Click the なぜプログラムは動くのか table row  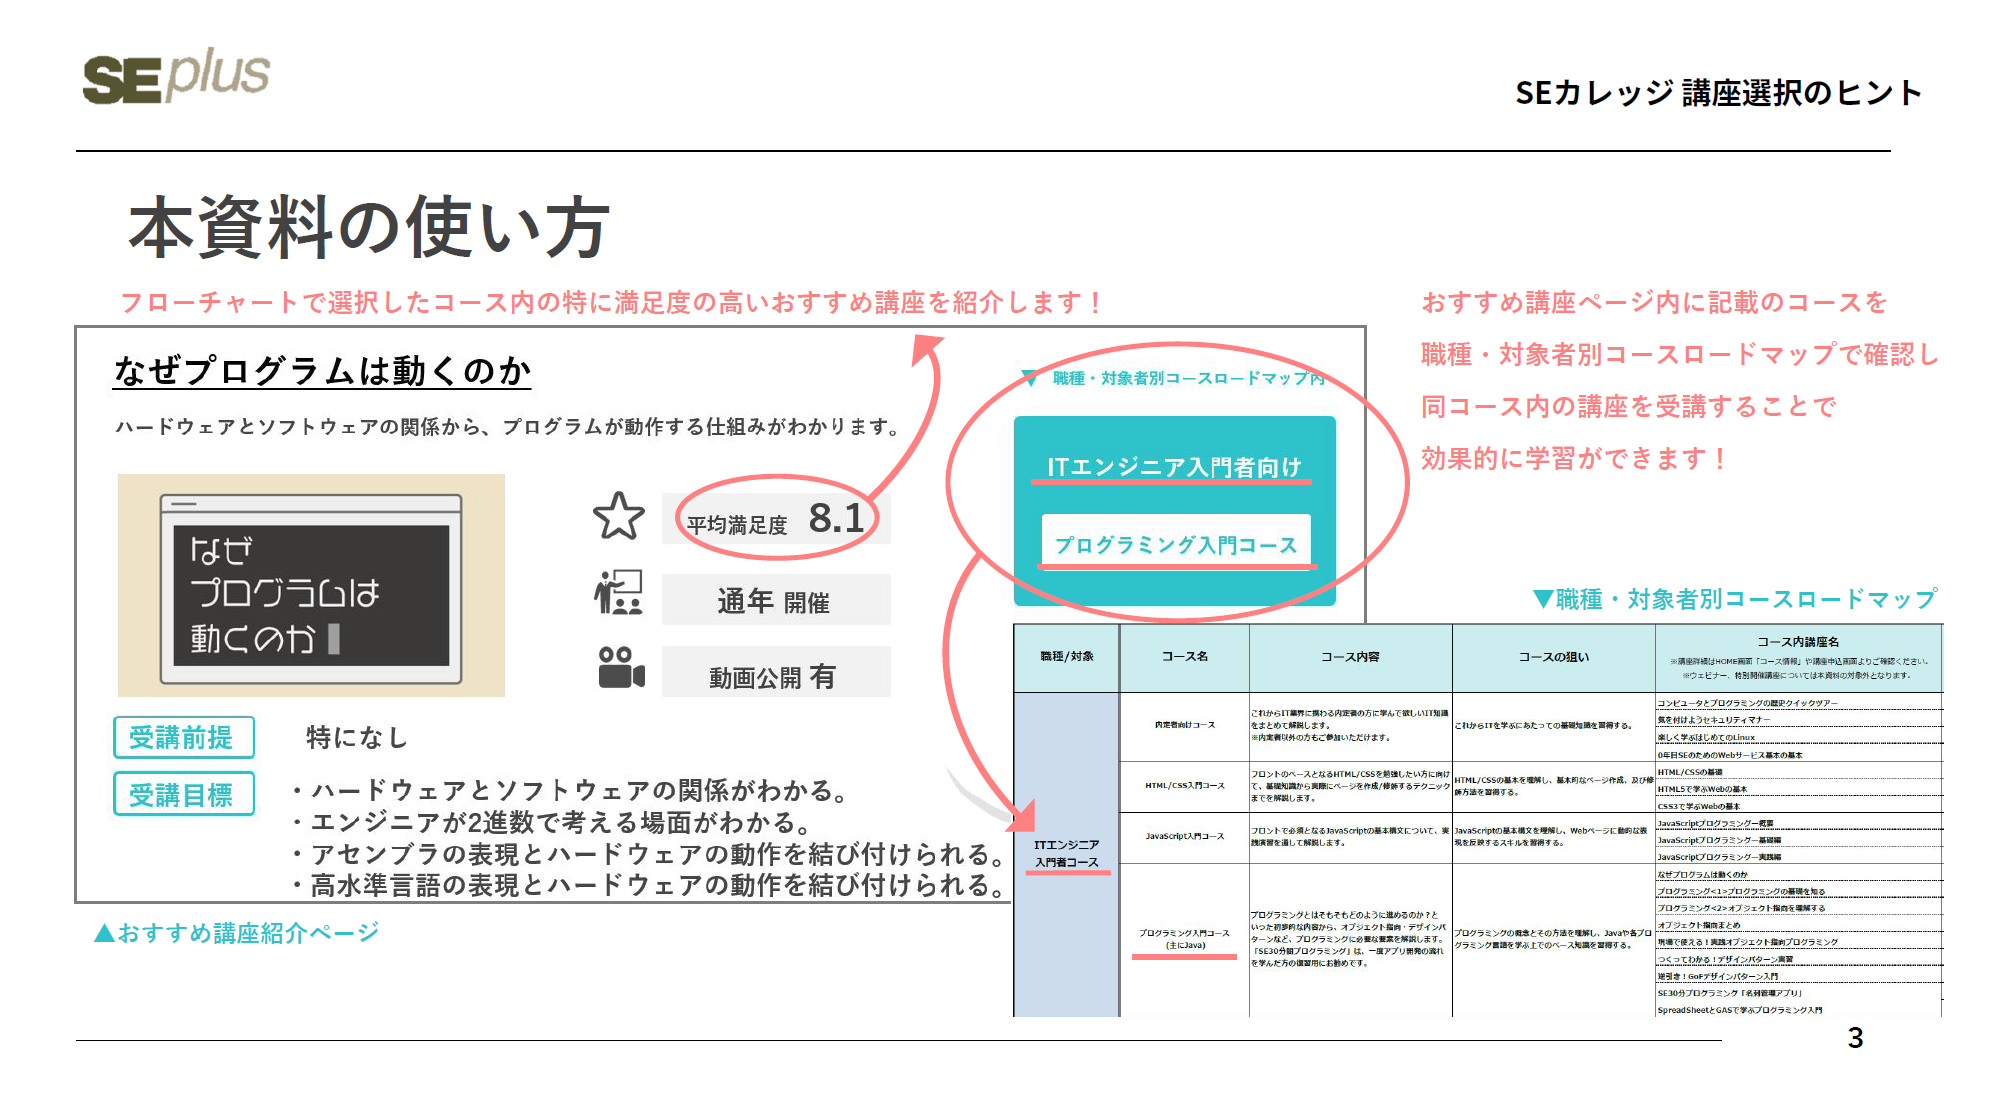1799,875
